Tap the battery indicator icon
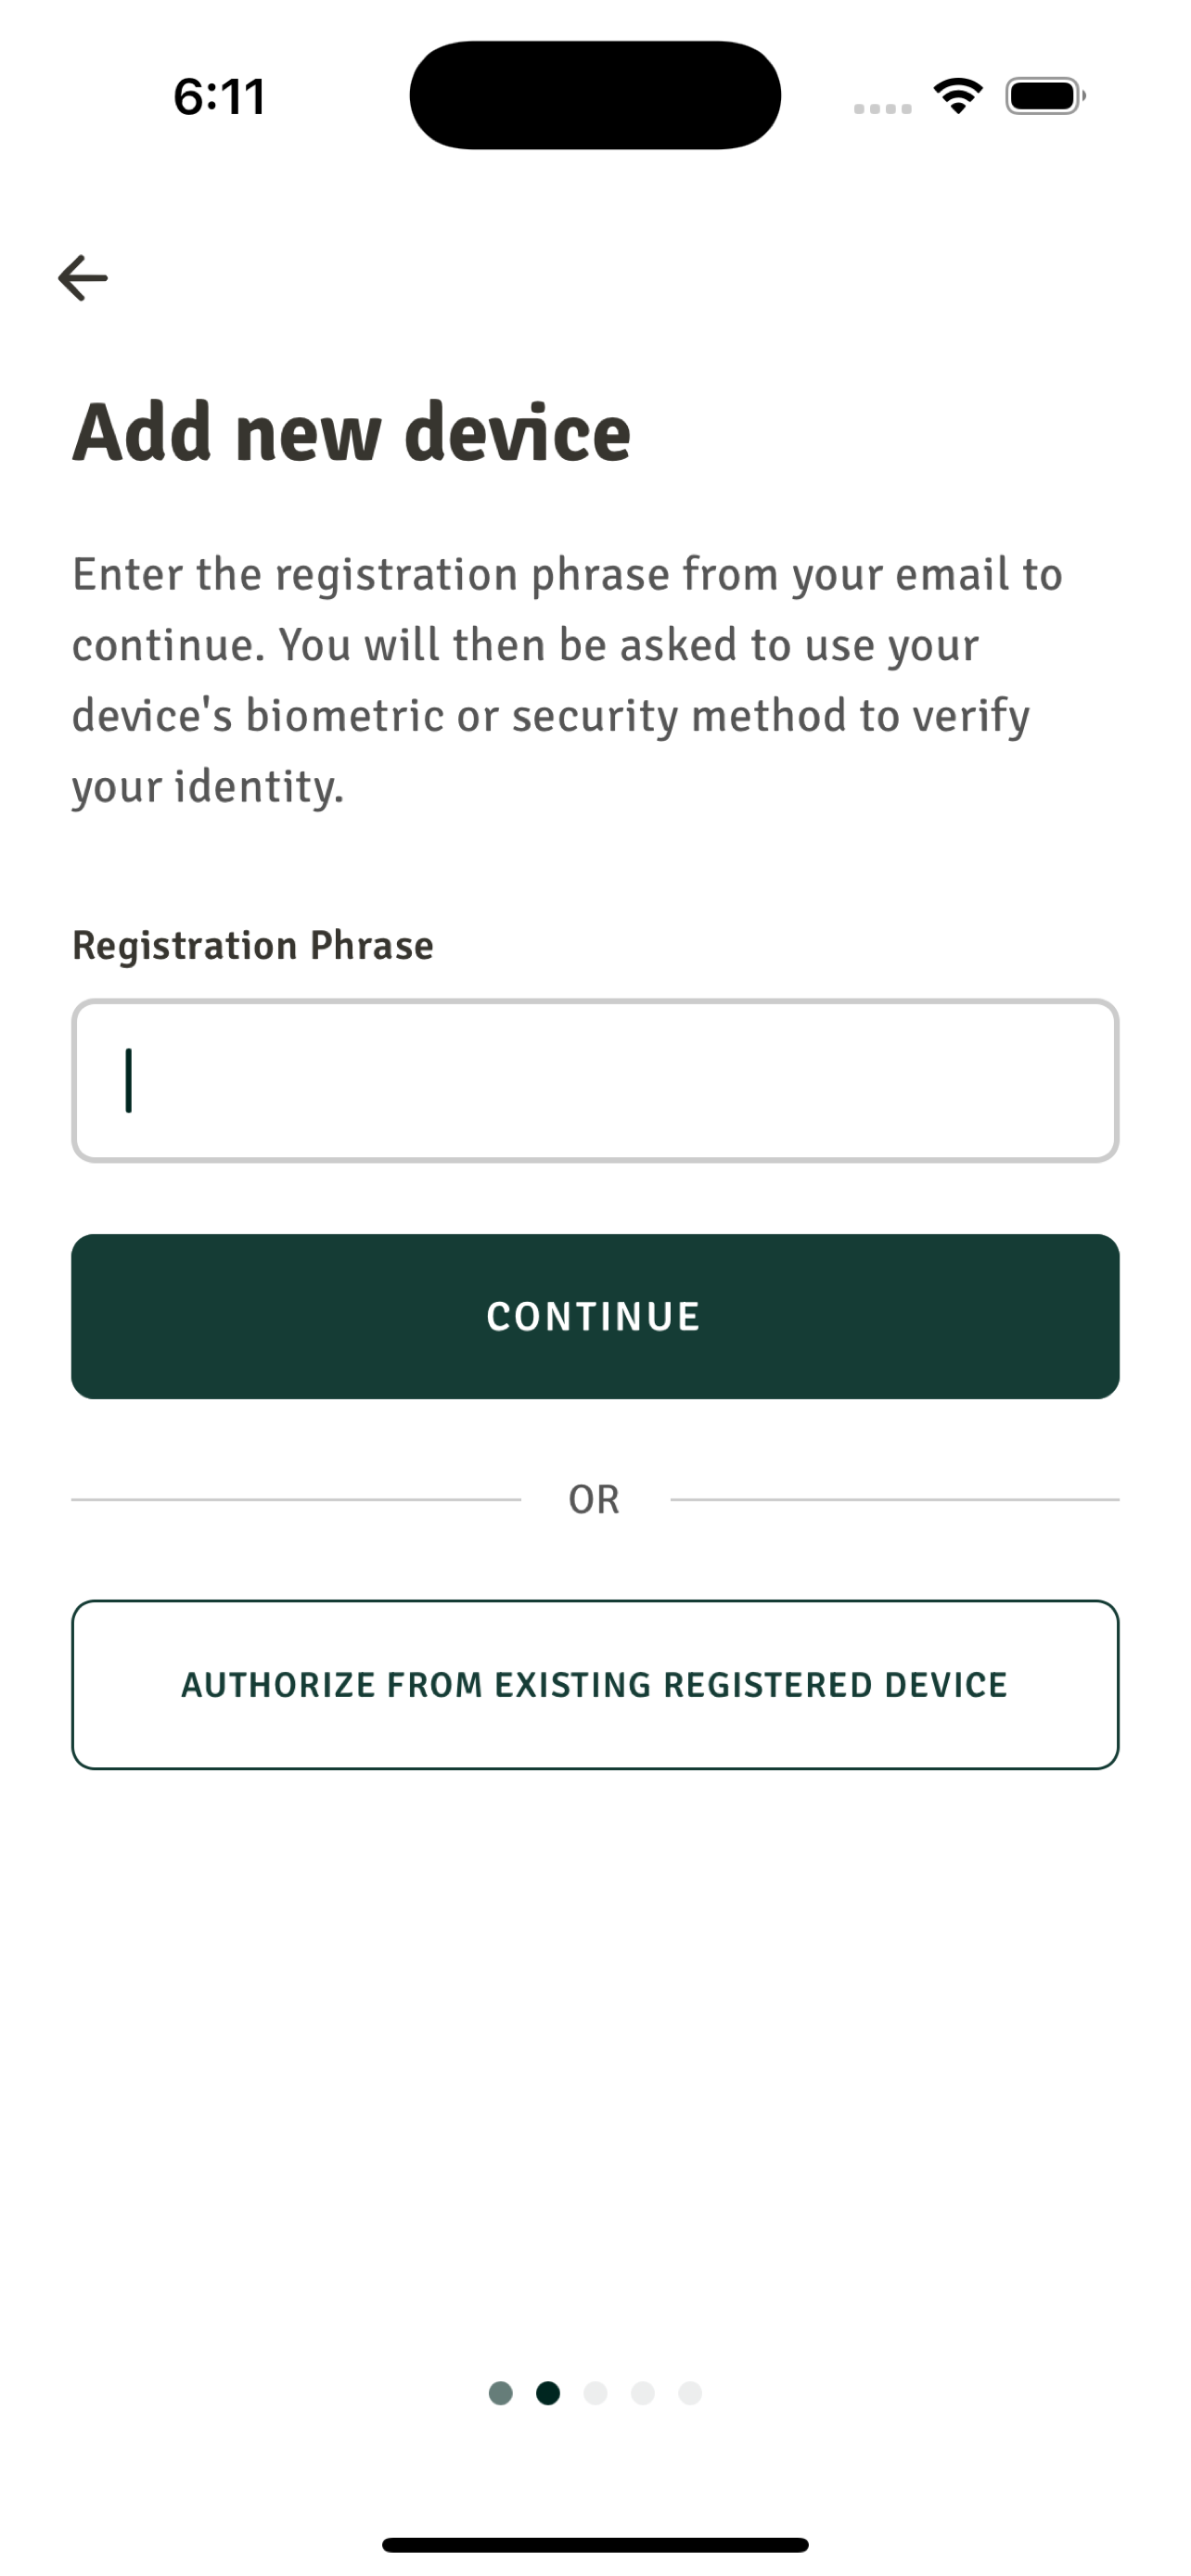This screenshot has height=2576, width=1191. coord(1045,96)
